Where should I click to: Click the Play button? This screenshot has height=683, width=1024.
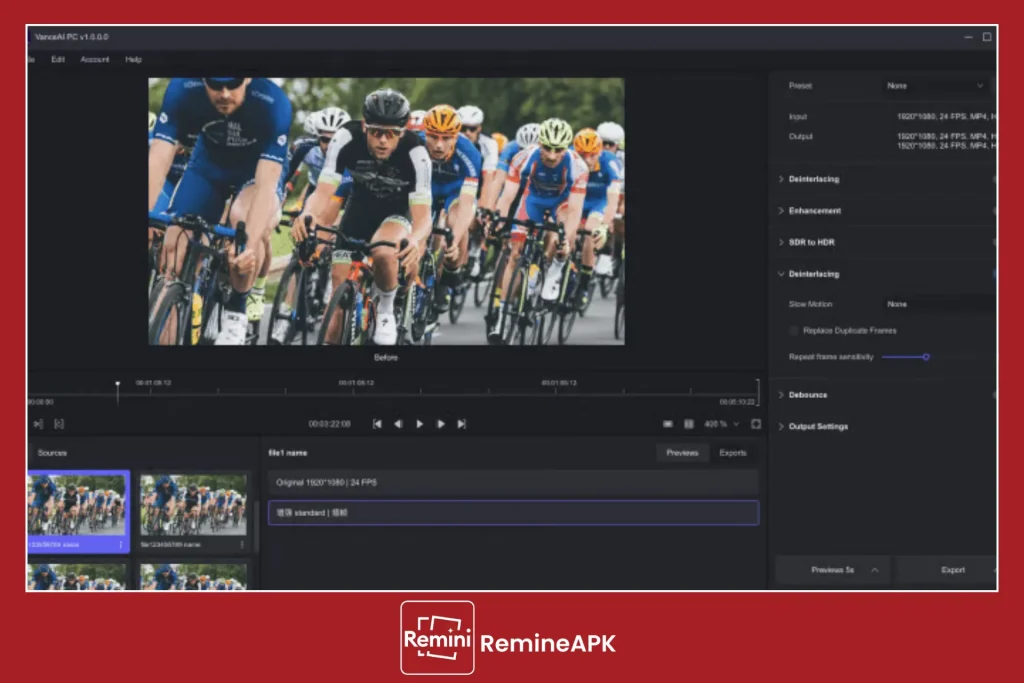pyautogui.click(x=419, y=423)
